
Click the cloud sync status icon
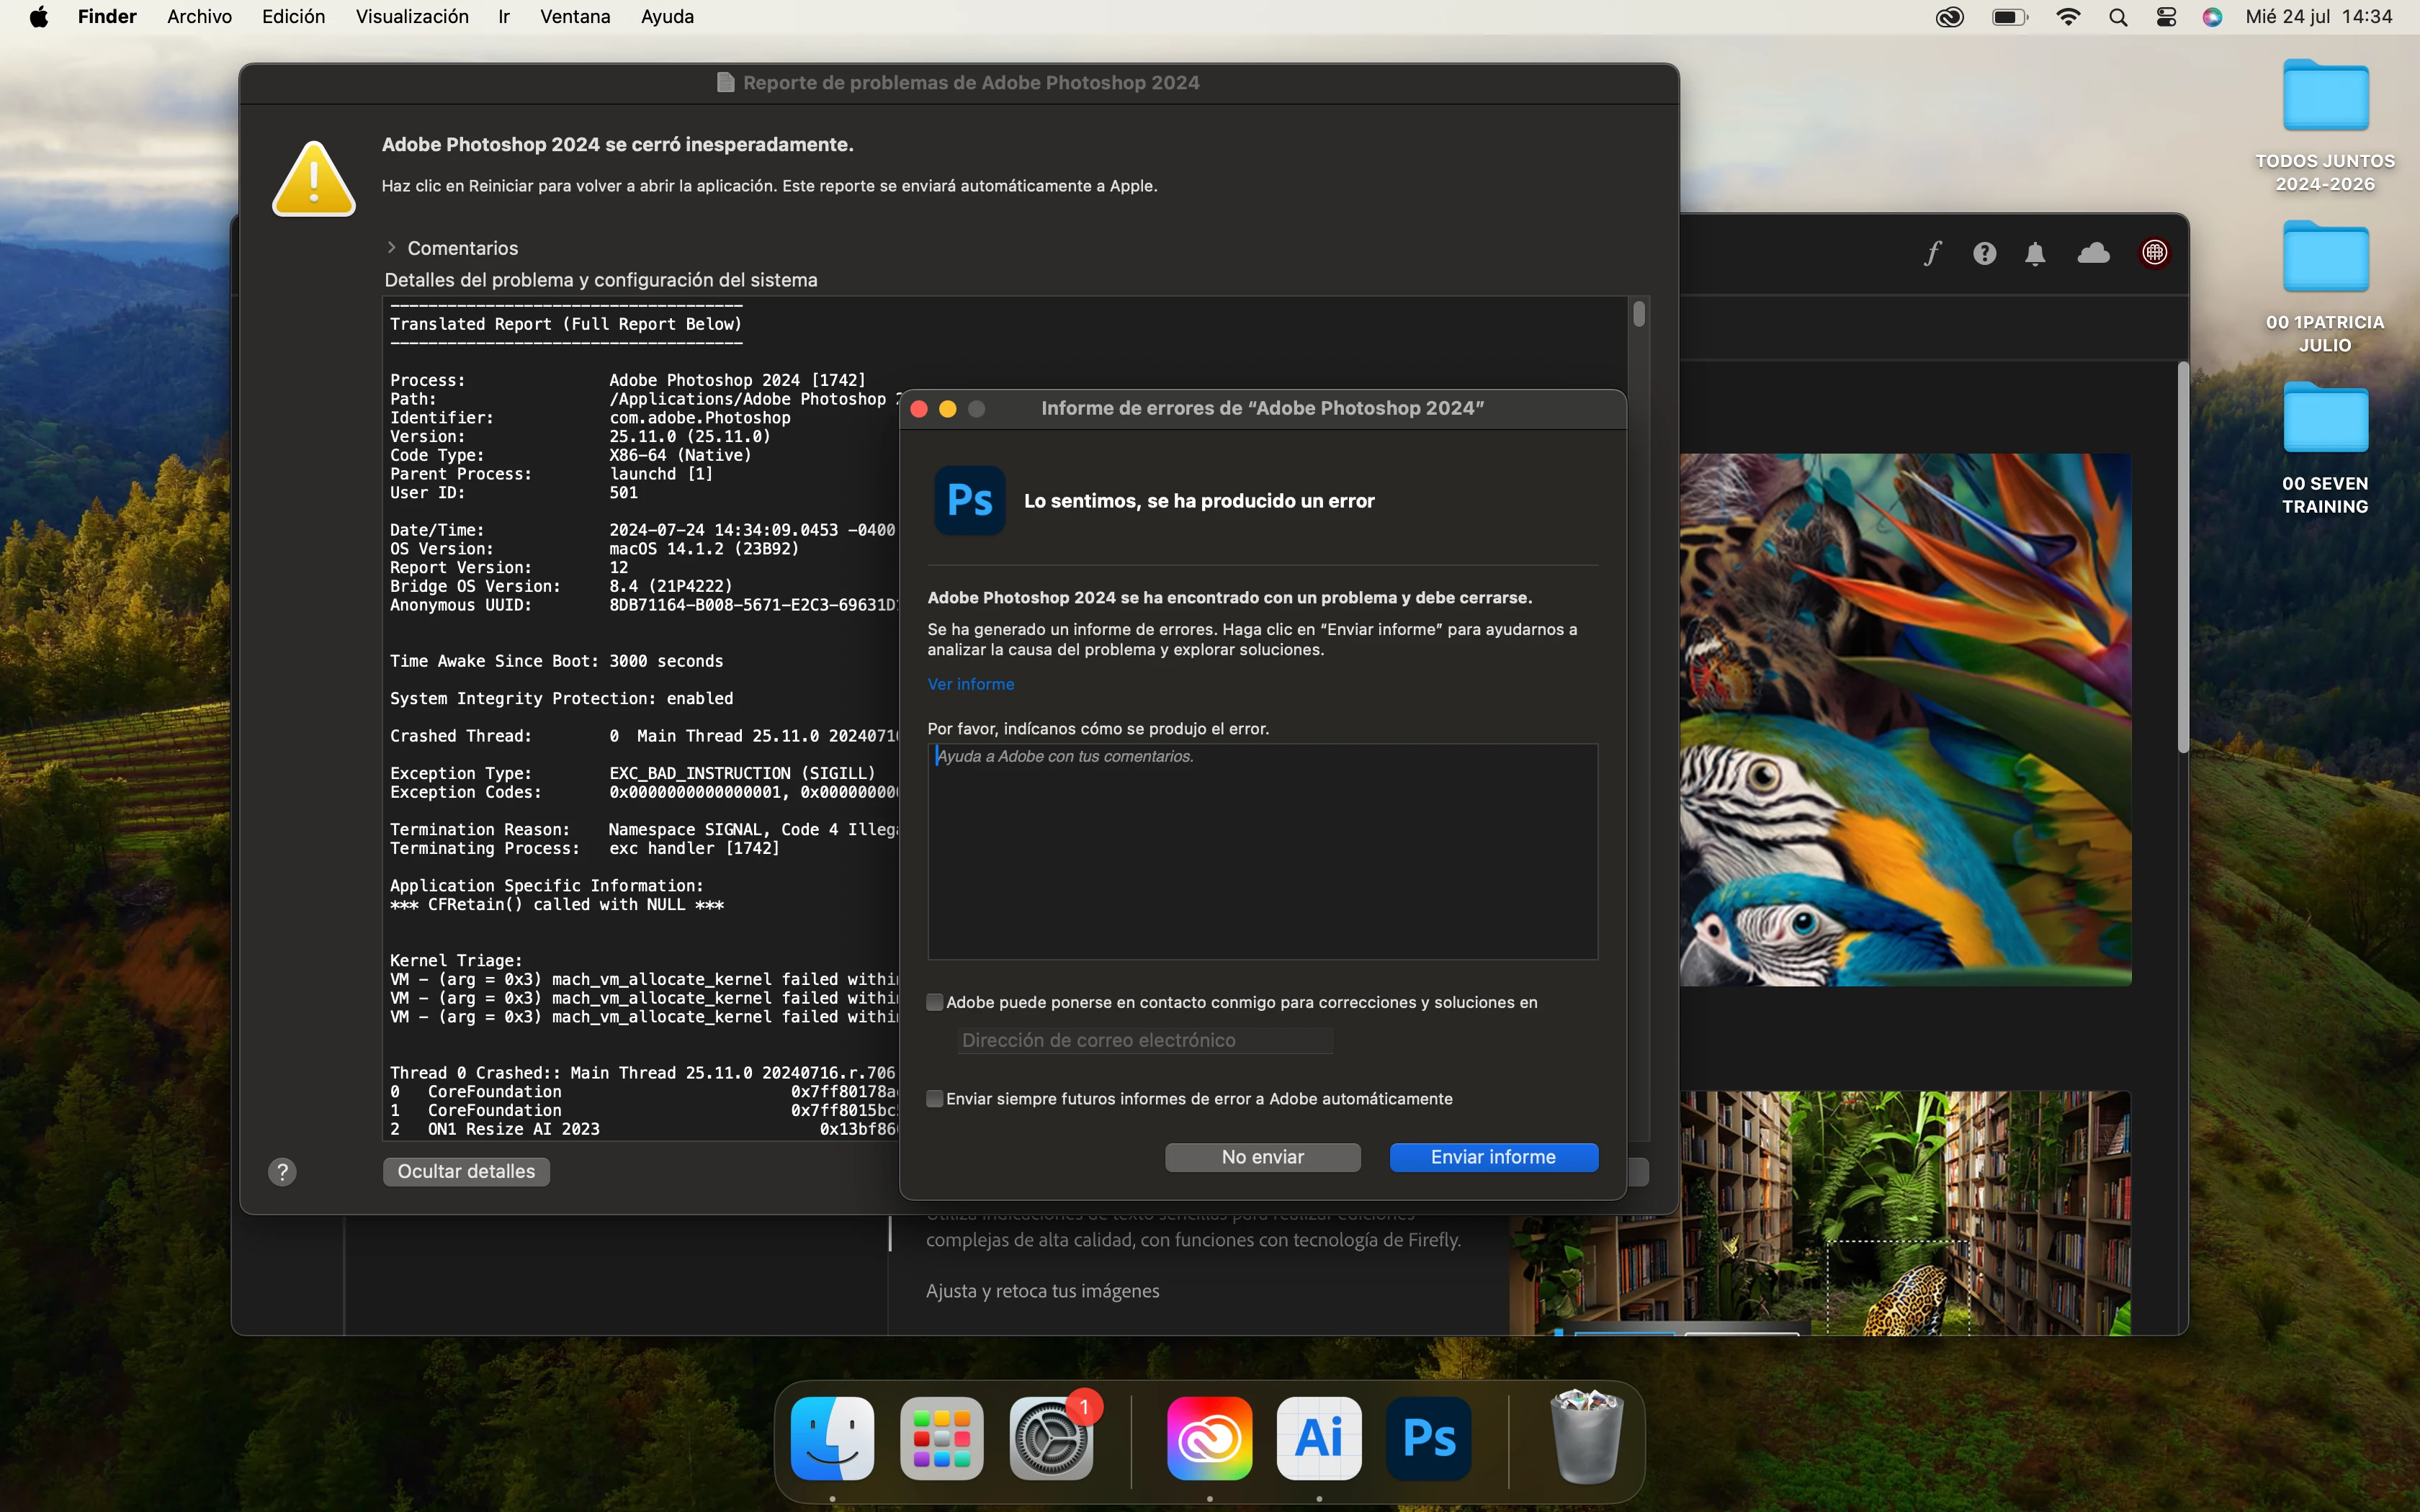[x=2093, y=253]
